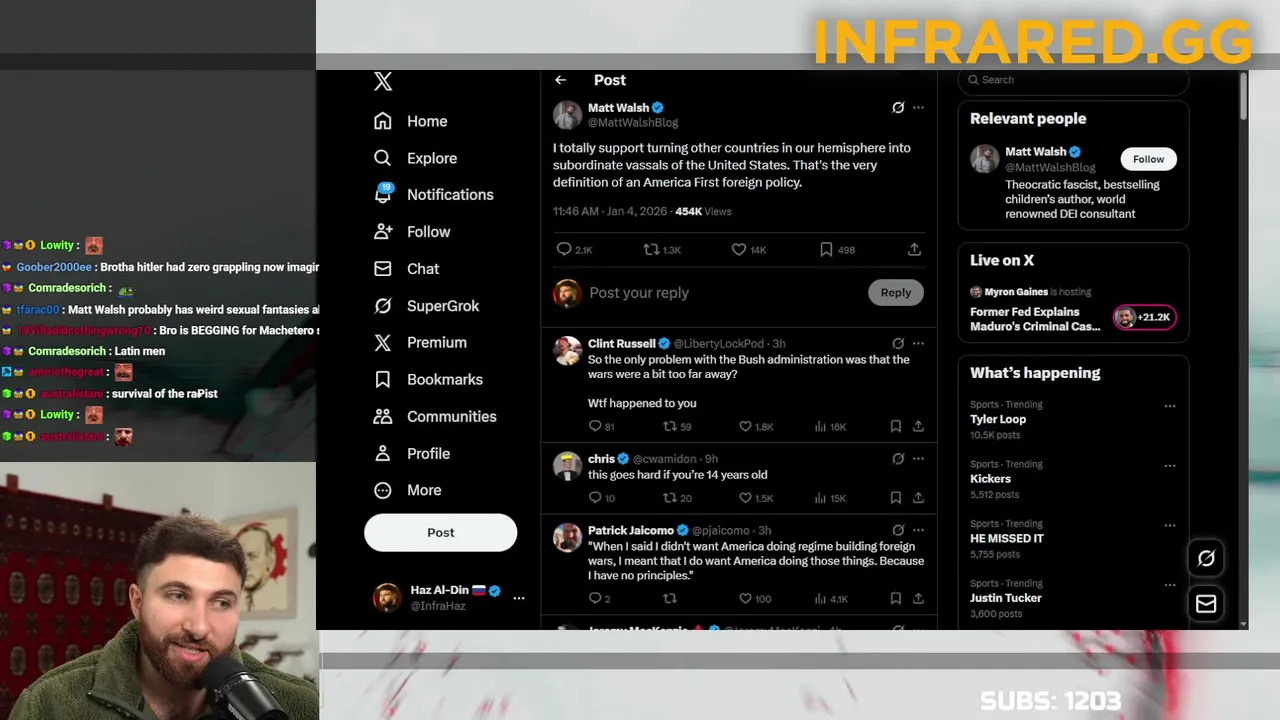The image size is (1280, 720).
Task: Click Haz Al-Din's profile avatar
Action: pyautogui.click(x=387, y=598)
